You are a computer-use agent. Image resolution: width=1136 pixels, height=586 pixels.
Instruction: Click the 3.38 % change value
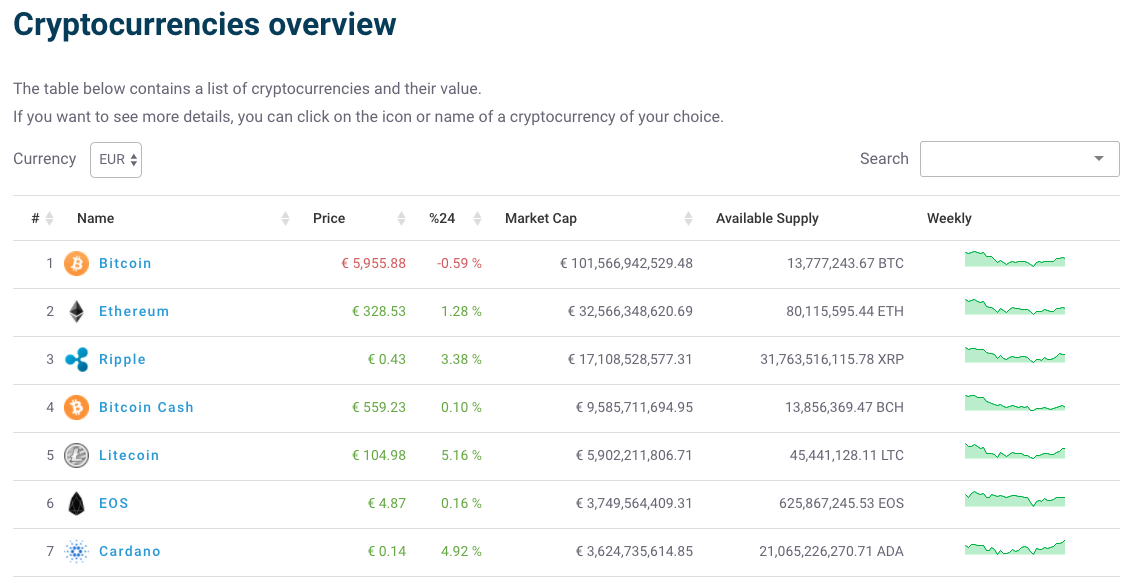(462, 359)
